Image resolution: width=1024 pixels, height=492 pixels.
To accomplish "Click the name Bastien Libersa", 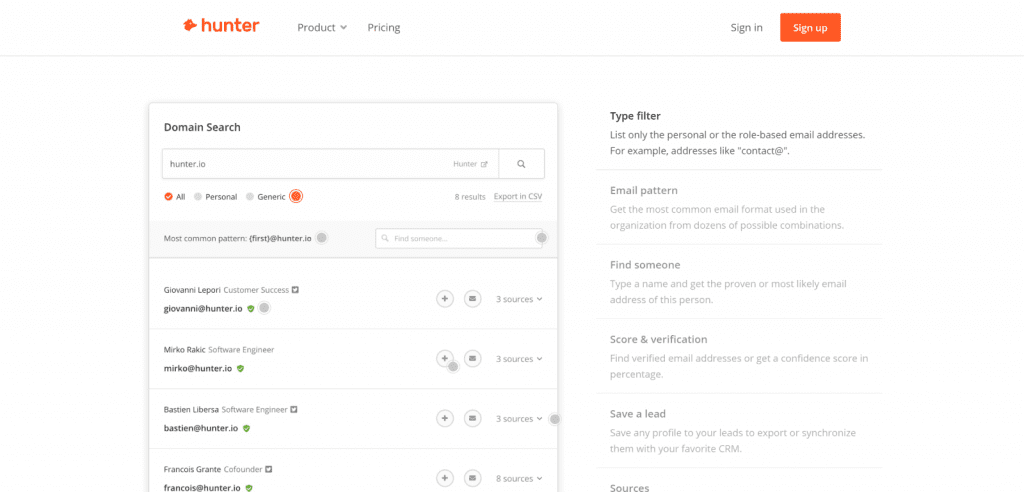I will [x=191, y=410].
